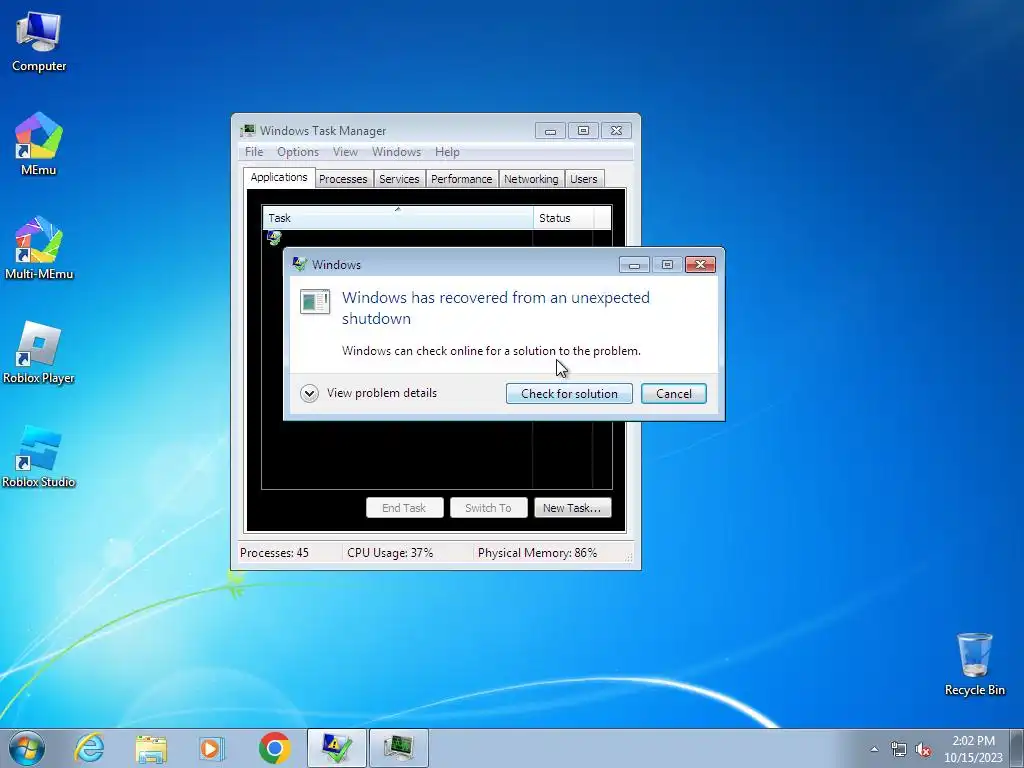
Task: Open the Windows Start menu orb
Action: 27,748
